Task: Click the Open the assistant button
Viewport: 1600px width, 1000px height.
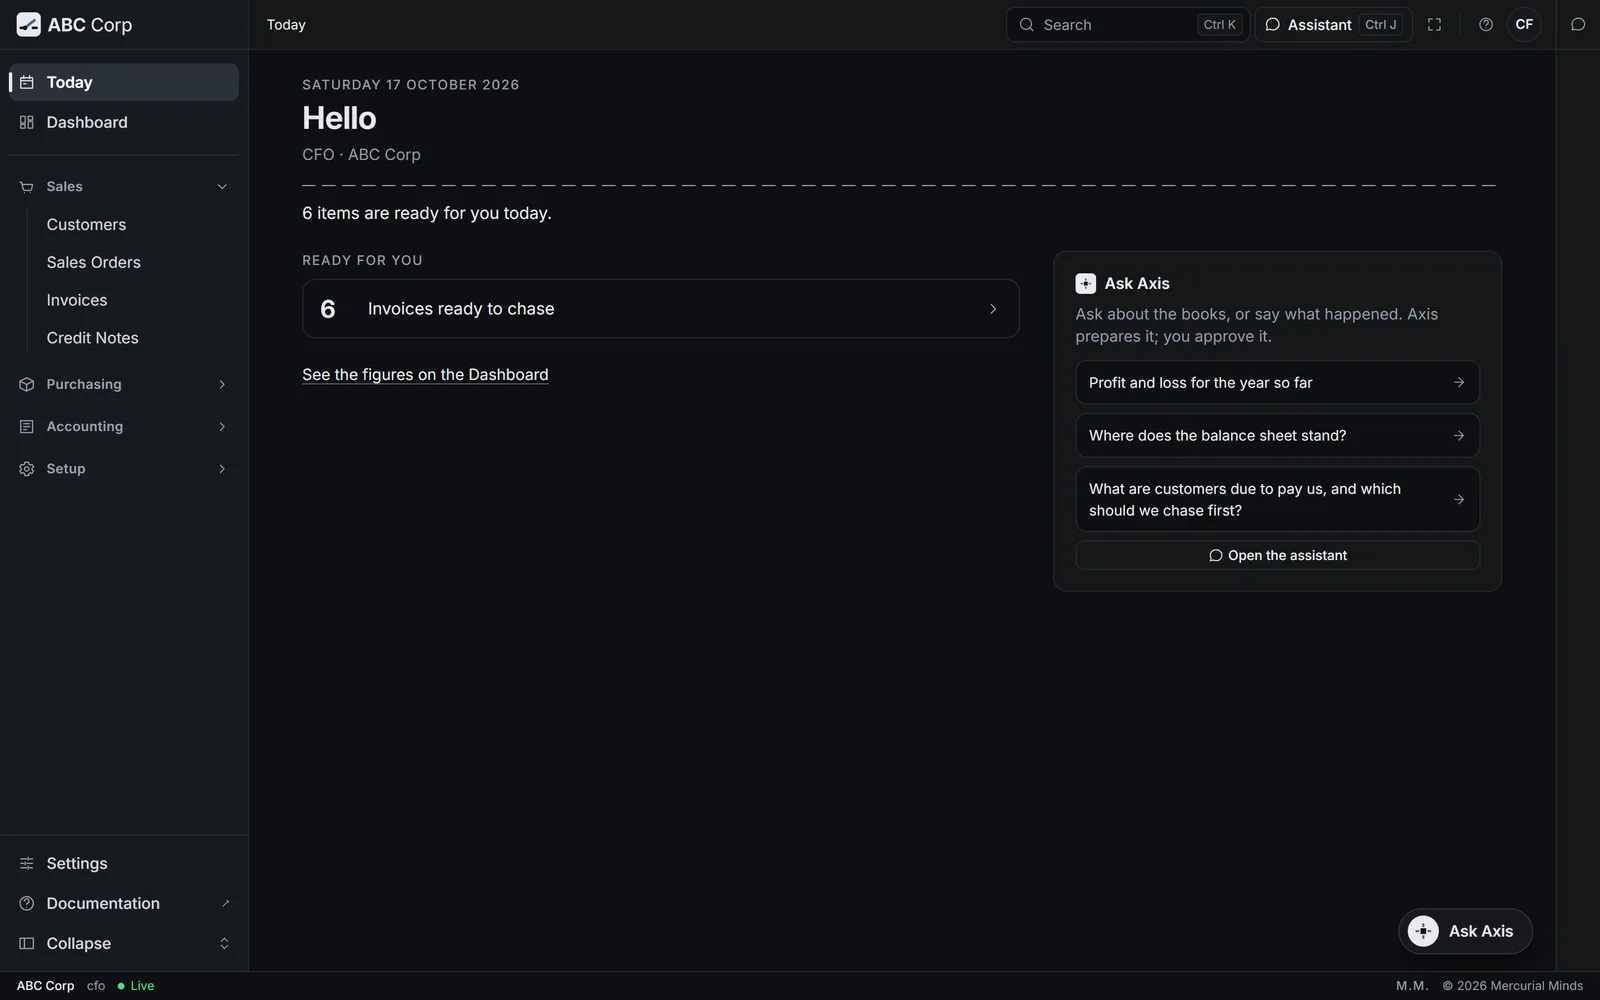Action: coord(1277,555)
